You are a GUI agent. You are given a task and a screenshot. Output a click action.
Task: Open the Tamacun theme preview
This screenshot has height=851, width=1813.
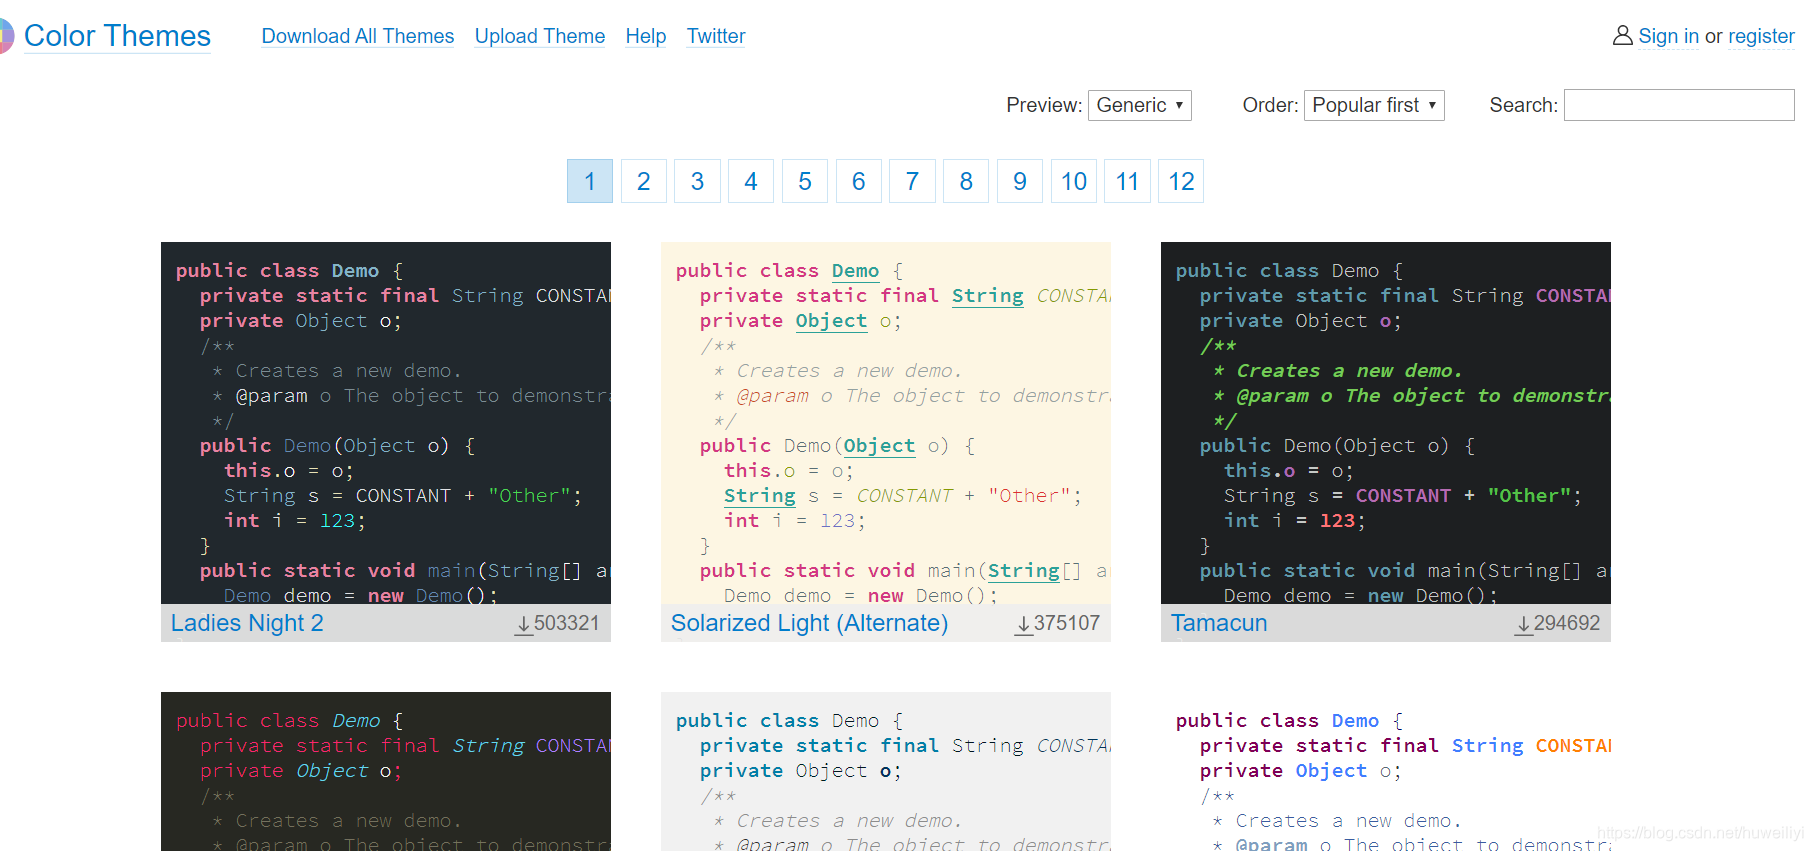[1386, 422]
